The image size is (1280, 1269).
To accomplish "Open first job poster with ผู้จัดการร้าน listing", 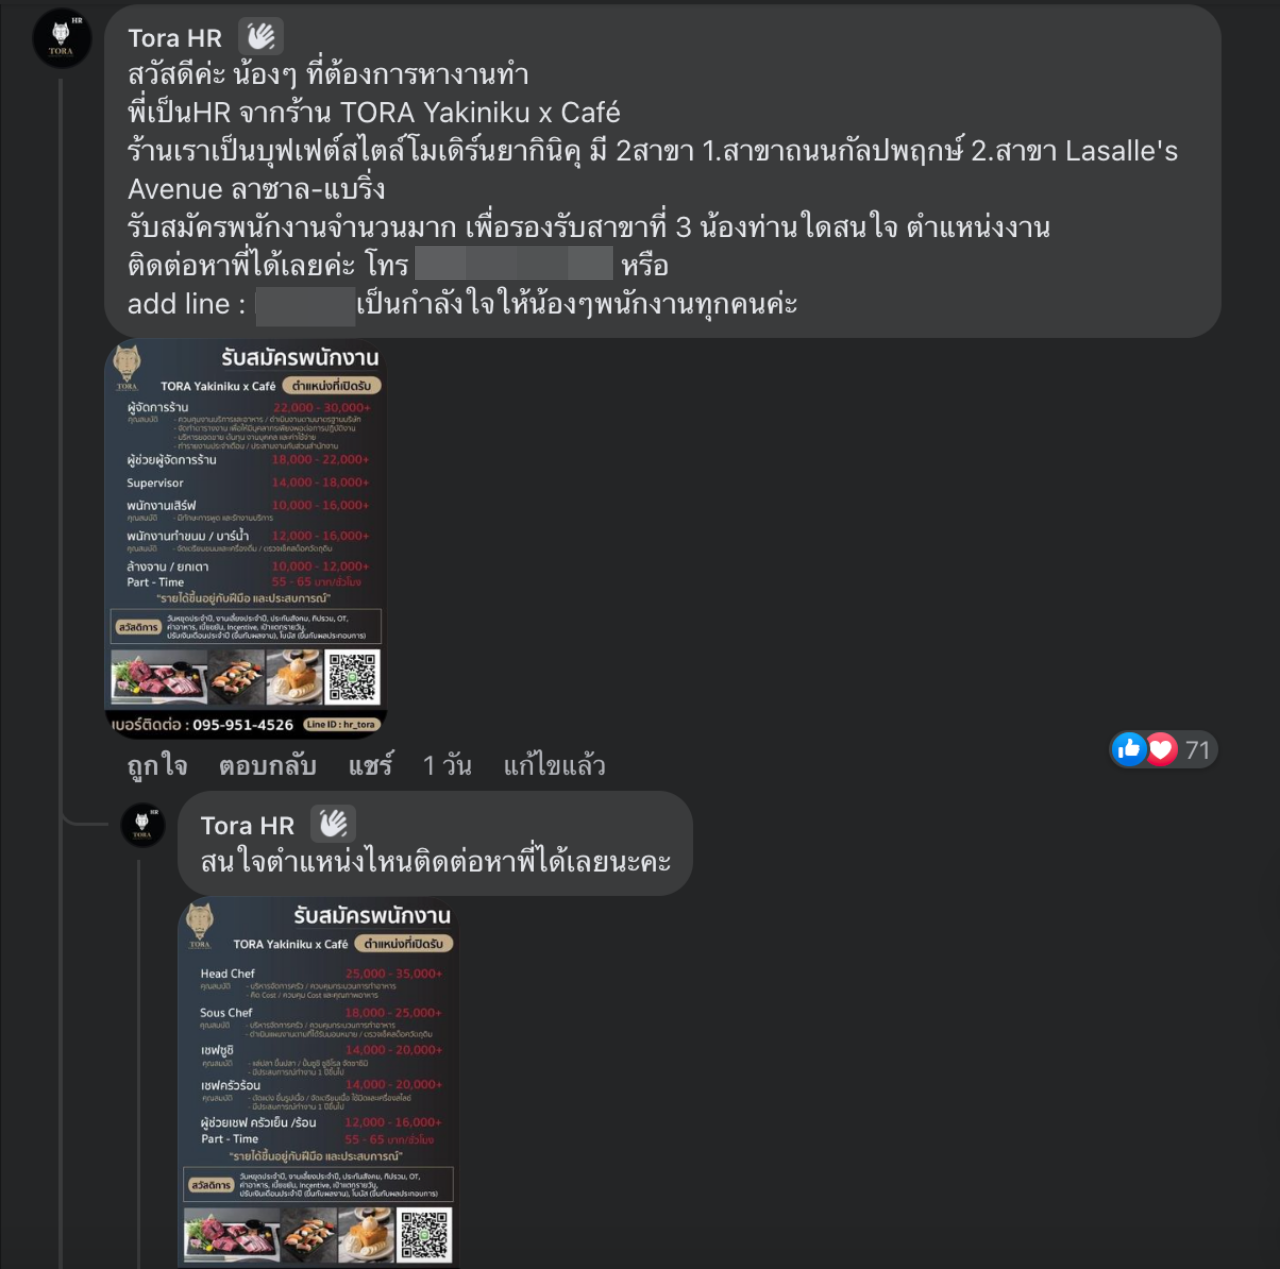I will 246,540.
